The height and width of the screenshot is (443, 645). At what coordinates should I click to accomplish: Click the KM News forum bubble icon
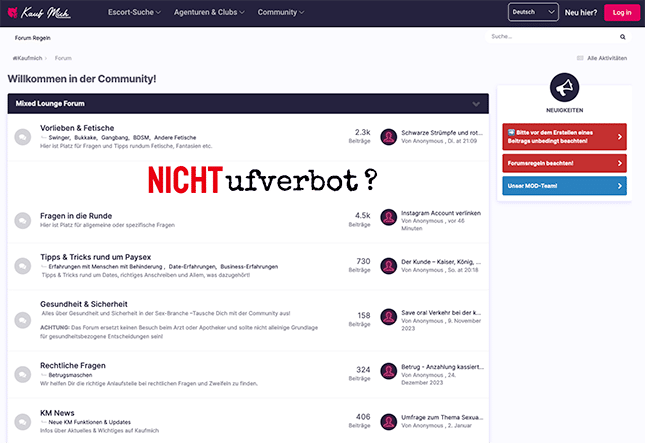pos(23,422)
